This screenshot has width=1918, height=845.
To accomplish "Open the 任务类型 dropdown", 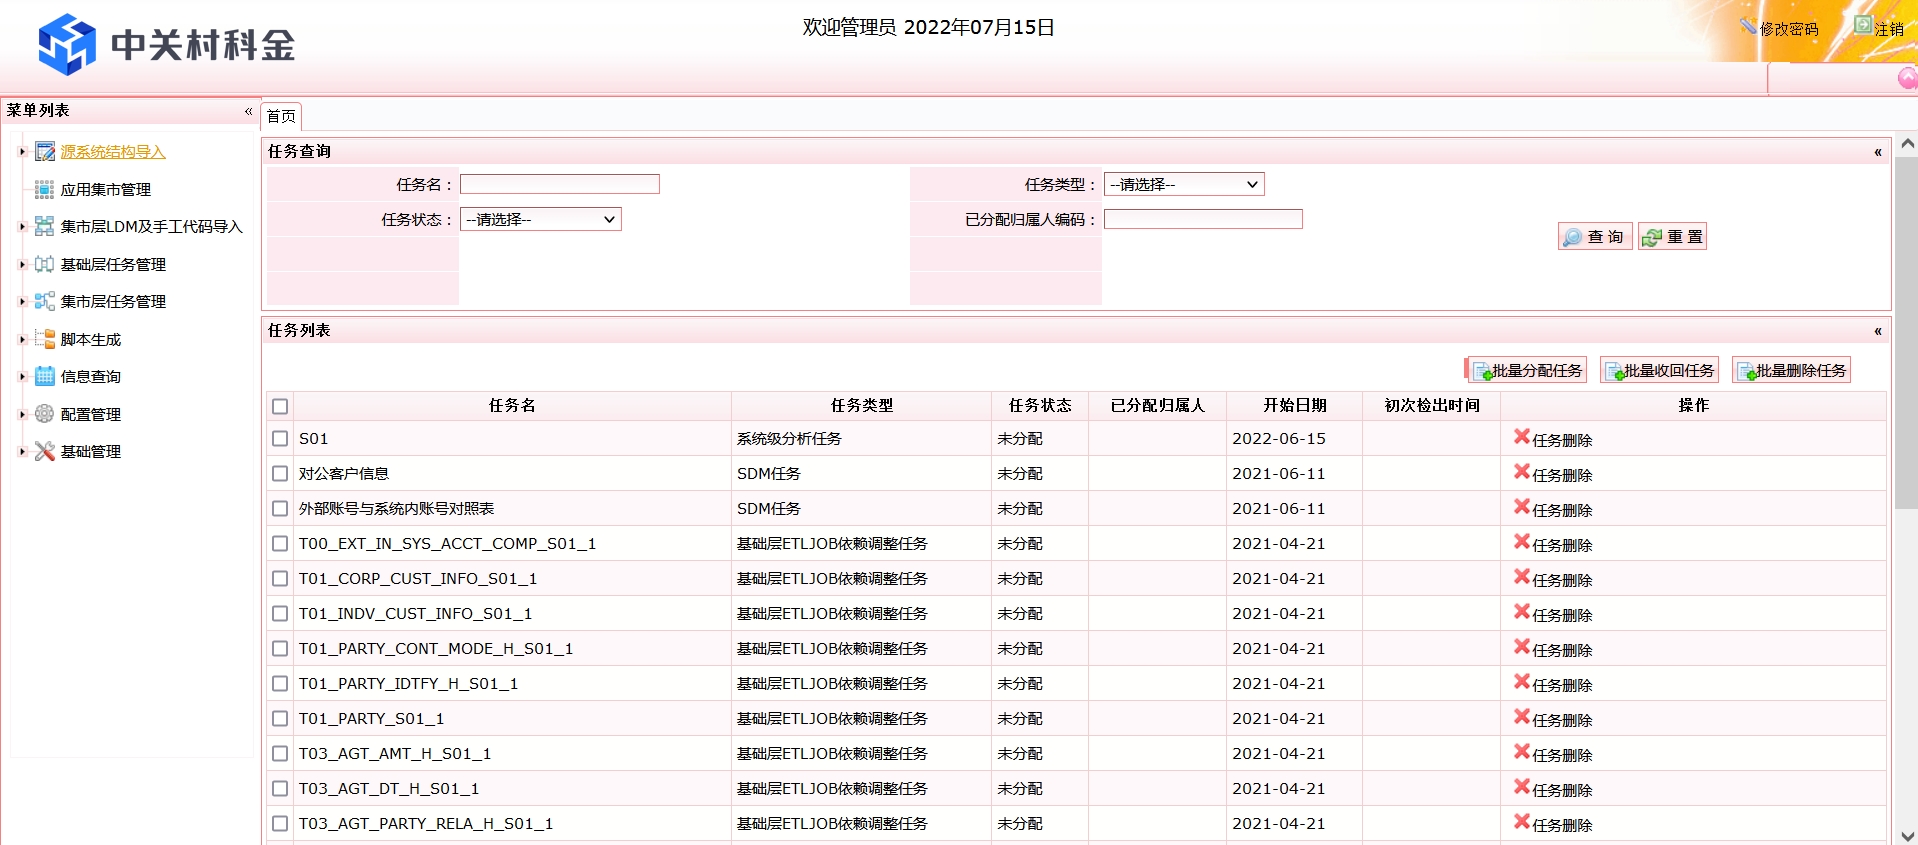I will [1184, 184].
